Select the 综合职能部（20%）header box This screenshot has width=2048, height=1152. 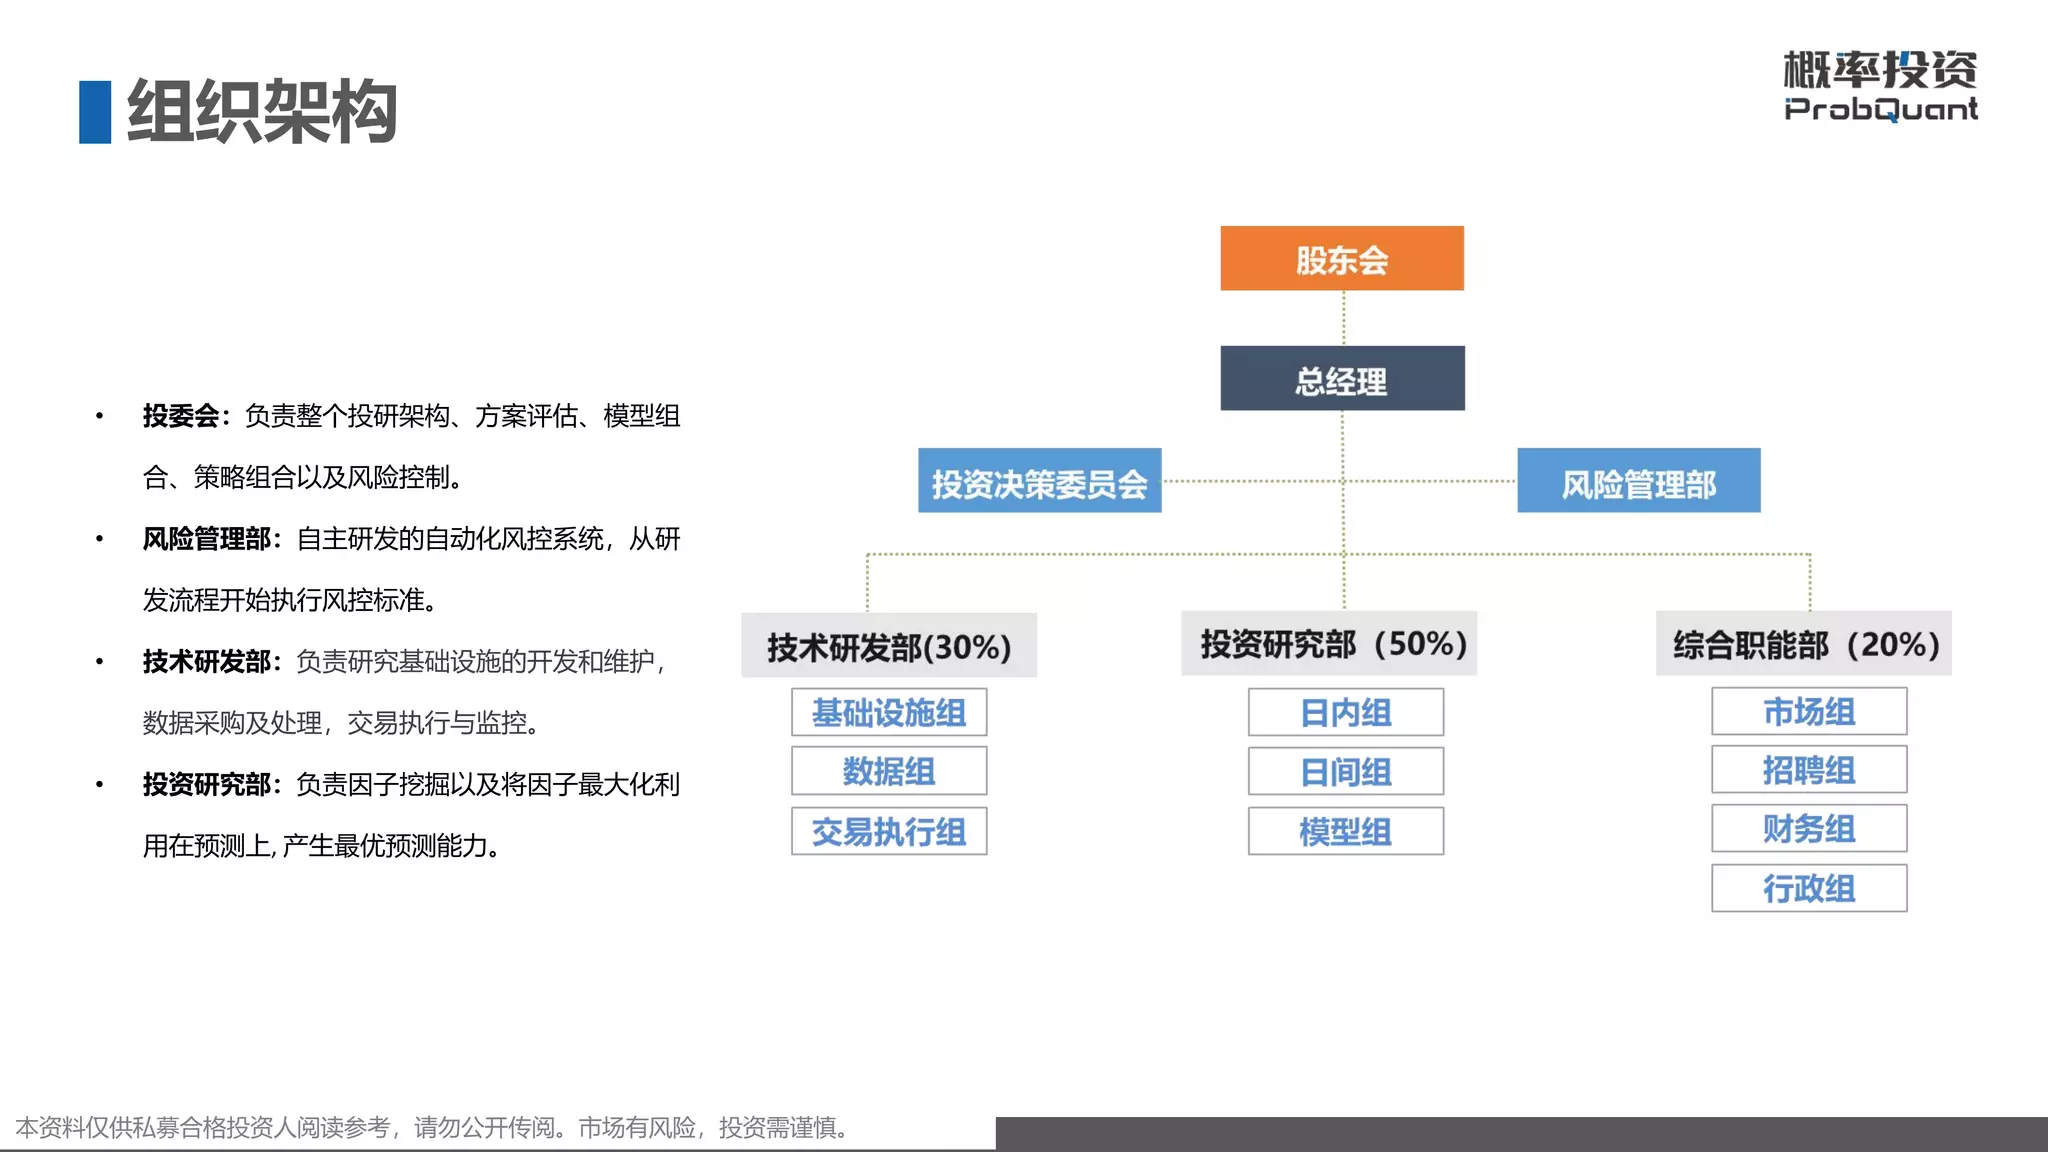[x=1804, y=644]
